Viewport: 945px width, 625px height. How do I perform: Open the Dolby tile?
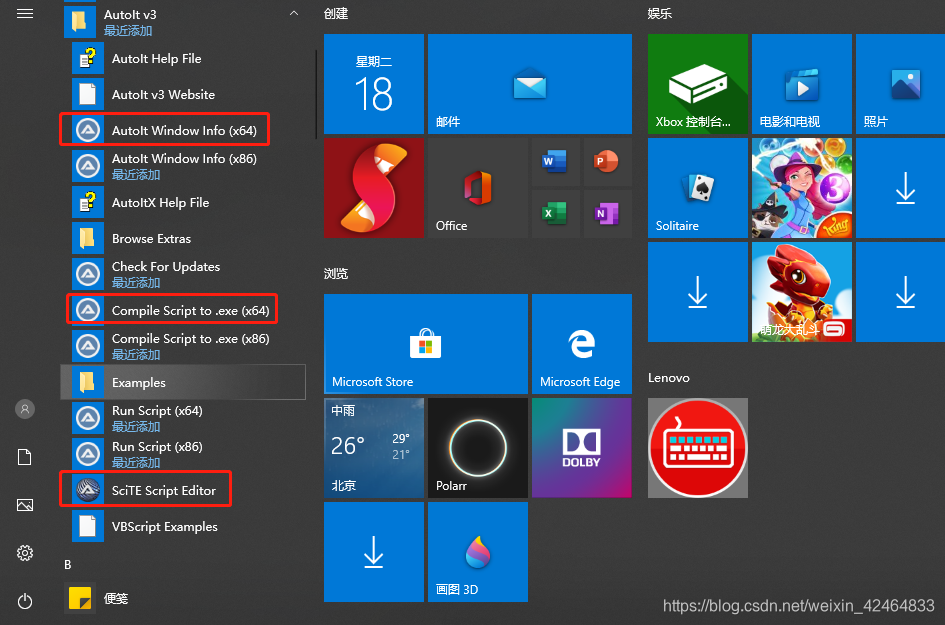coord(582,448)
